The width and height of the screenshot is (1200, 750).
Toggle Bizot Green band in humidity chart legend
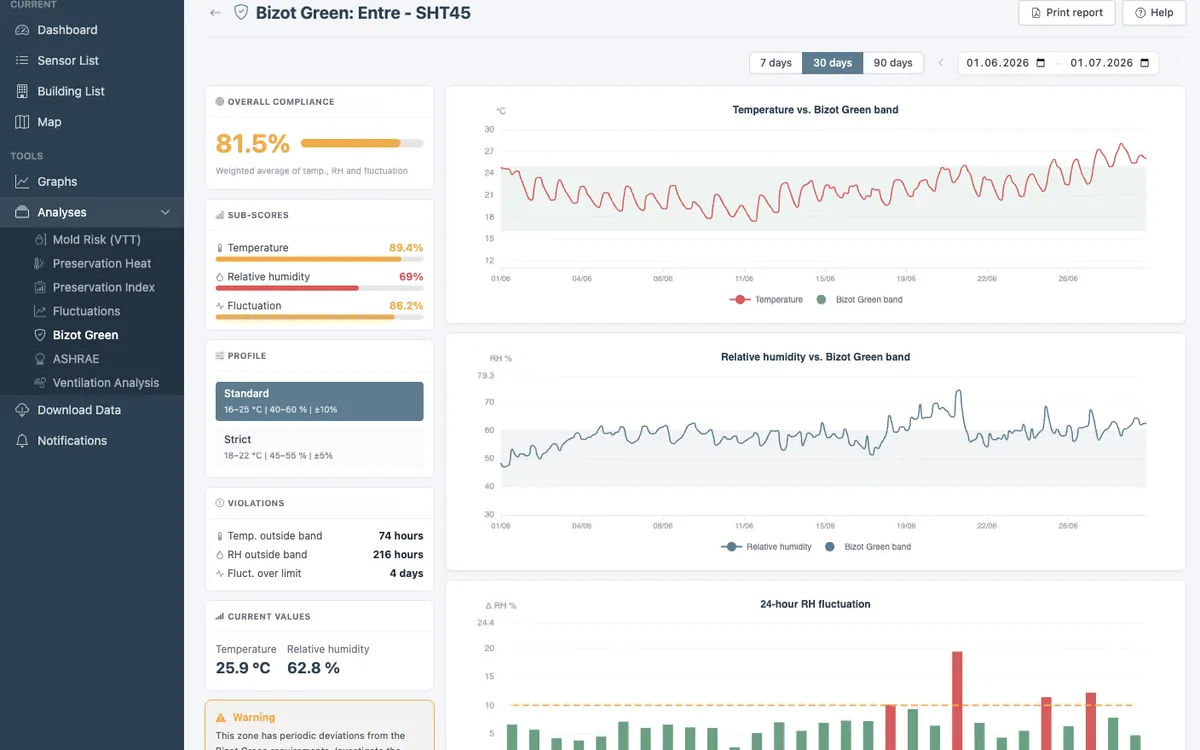[x=868, y=547]
